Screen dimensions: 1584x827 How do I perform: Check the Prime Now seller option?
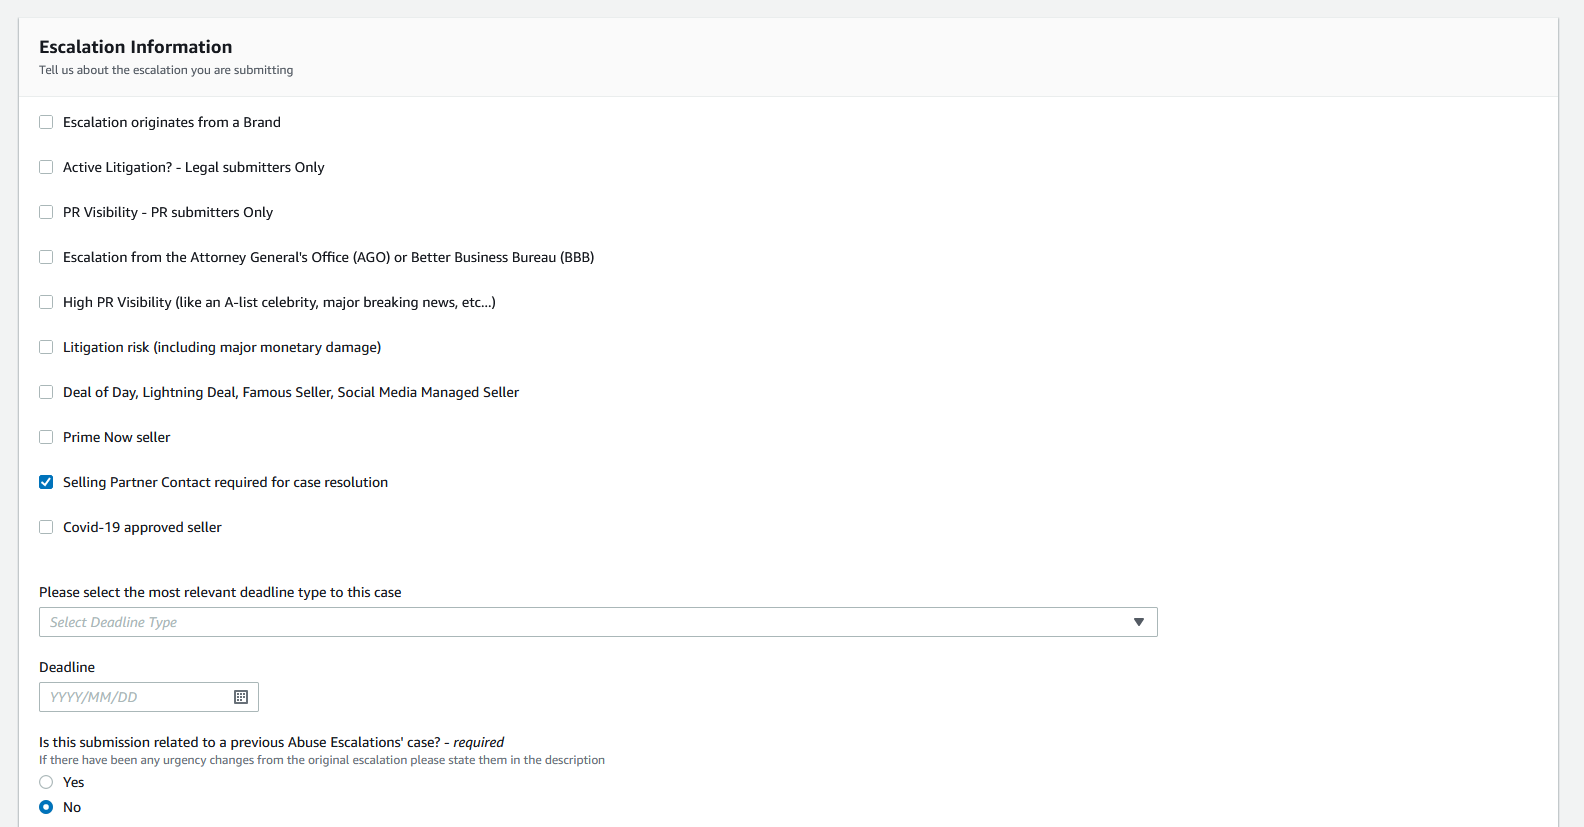pyautogui.click(x=46, y=437)
